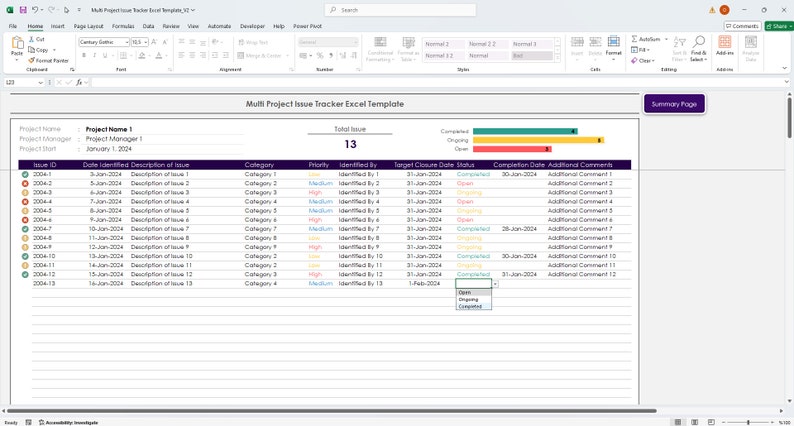Apply the Normal 2 cell style

coord(444,44)
